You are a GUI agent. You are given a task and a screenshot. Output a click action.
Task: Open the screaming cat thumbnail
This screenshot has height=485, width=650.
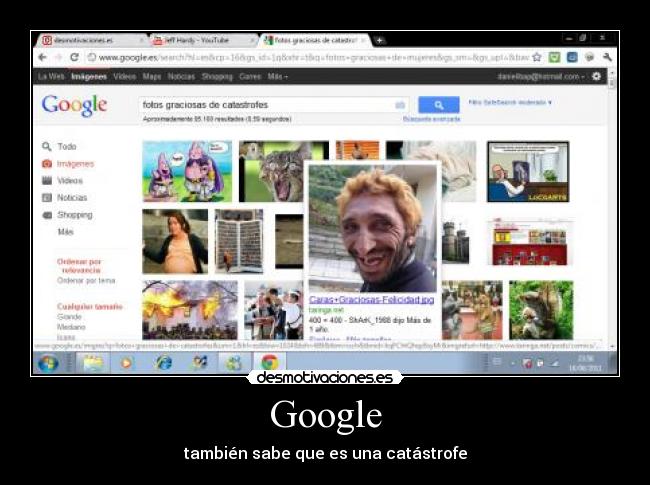(272, 171)
